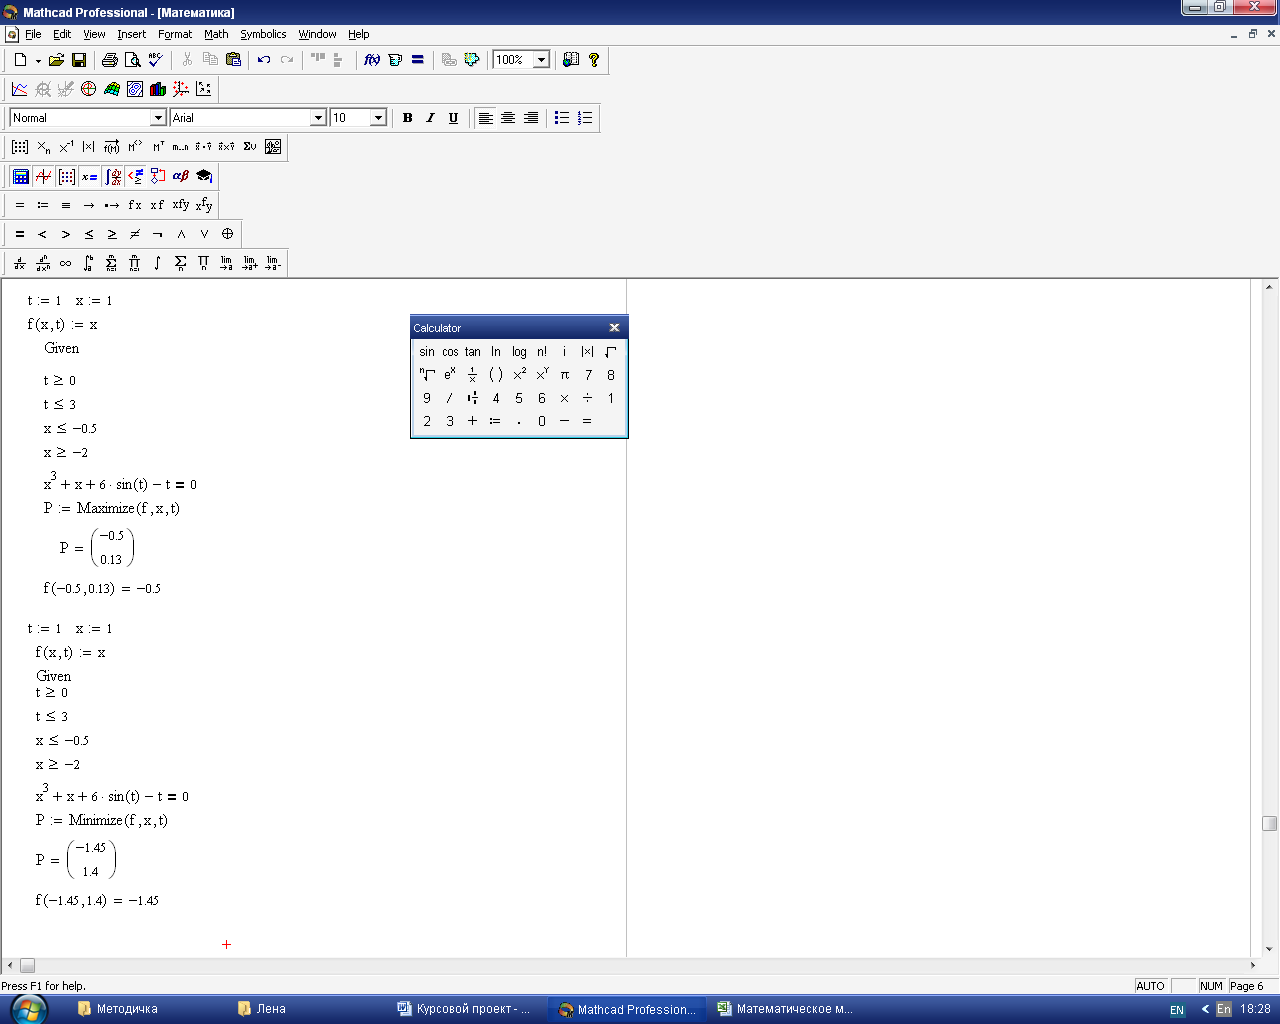1280x1024 pixels.
Task: Click the EN language indicator in tray
Action: (x=1177, y=1010)
